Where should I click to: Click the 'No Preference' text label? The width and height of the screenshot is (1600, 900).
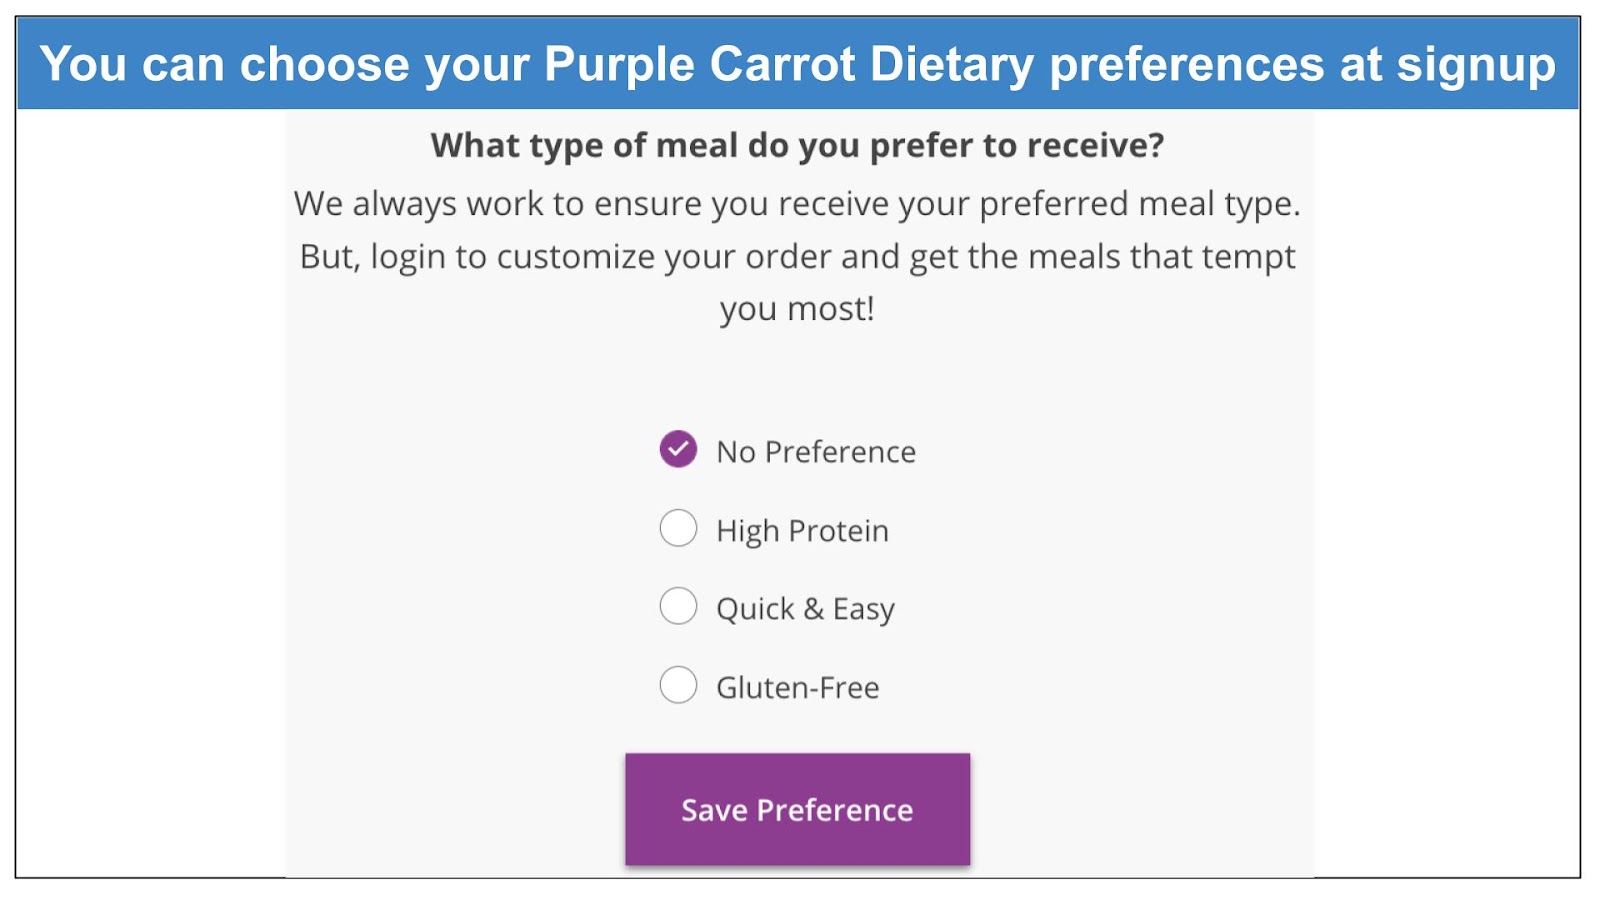[x=816, y=452]
